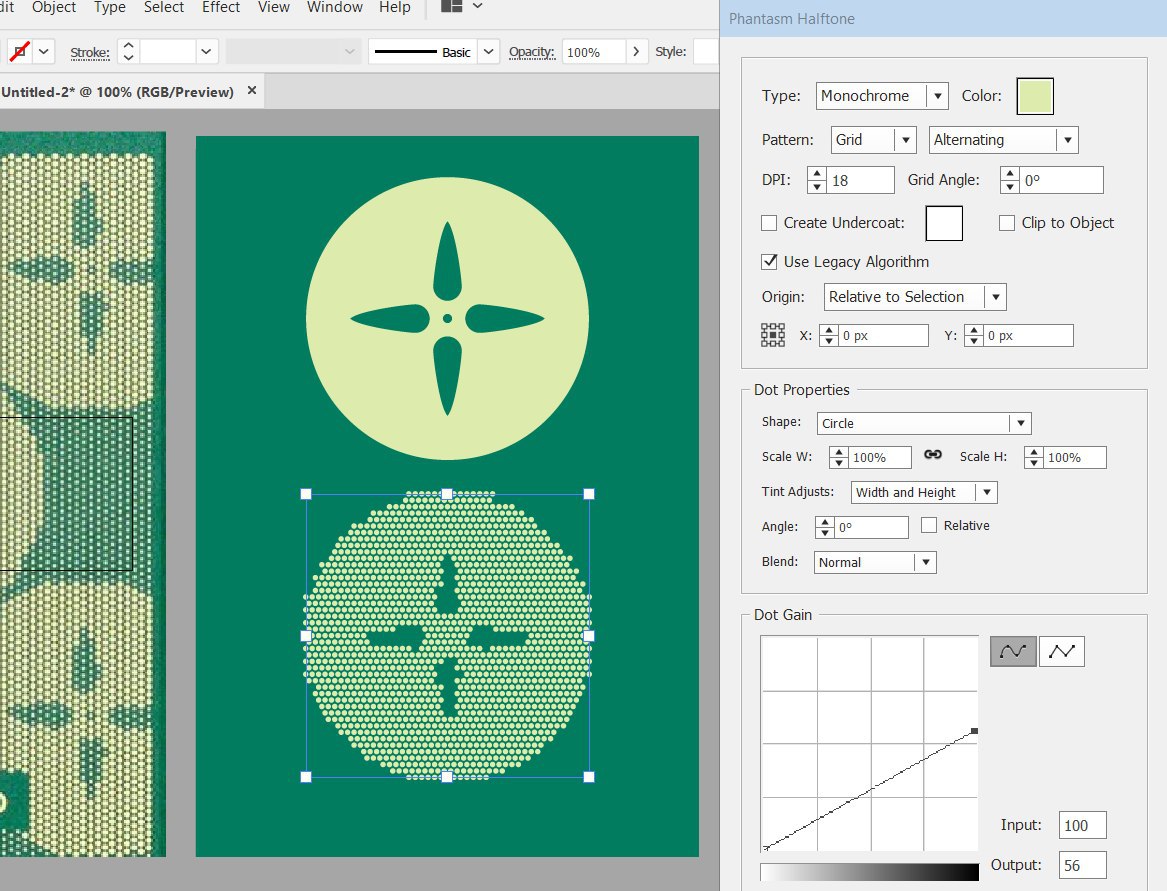Click the X offset stepper arrows
The image size is (1167, 891).
click(x=829, y=336)
